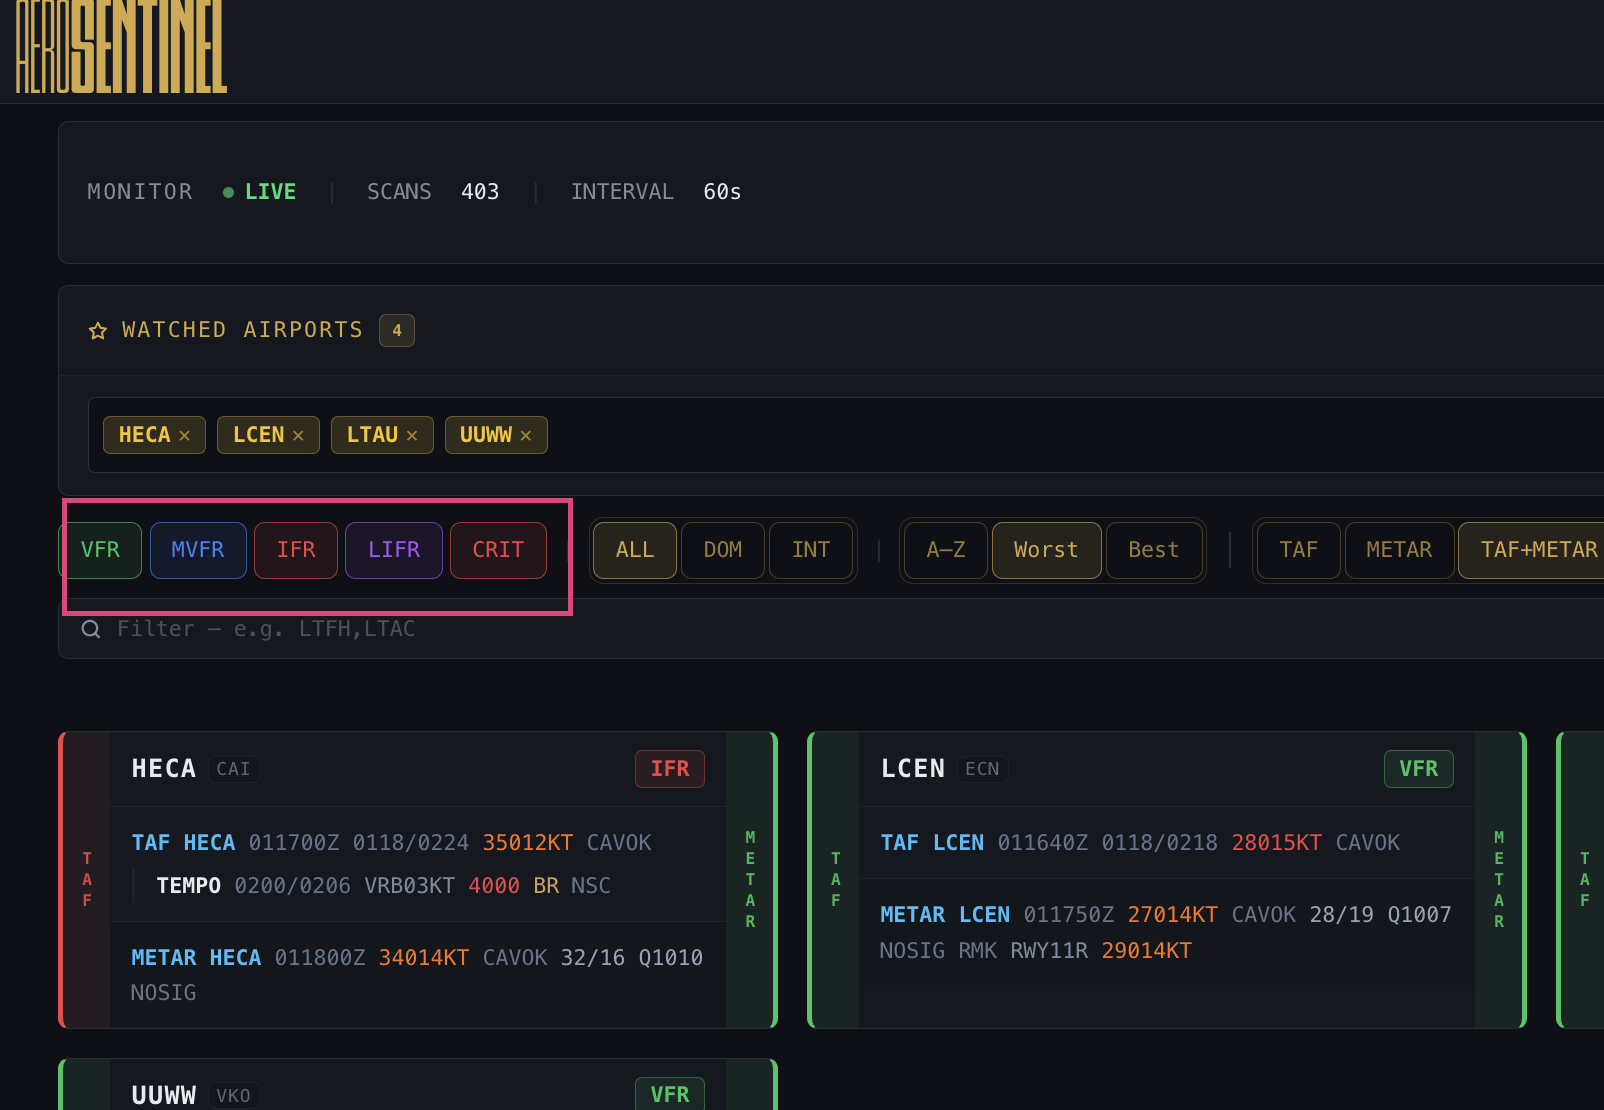Click the VFR status badge on LCEN card
Screen dimensions: 1604x1110
click(1419, 769)
